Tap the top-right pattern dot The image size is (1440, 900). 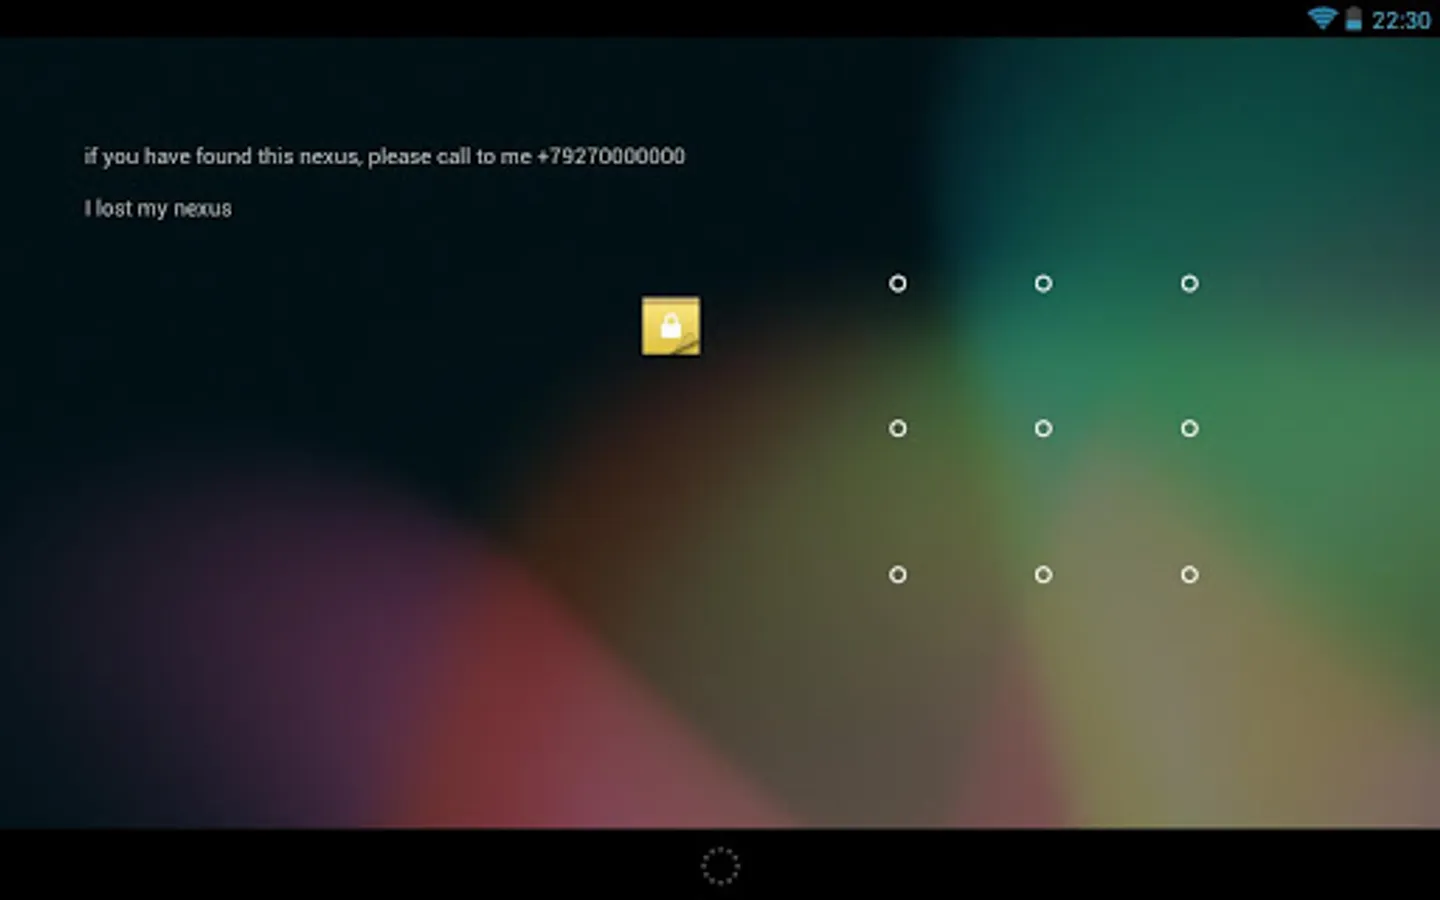1189,284
